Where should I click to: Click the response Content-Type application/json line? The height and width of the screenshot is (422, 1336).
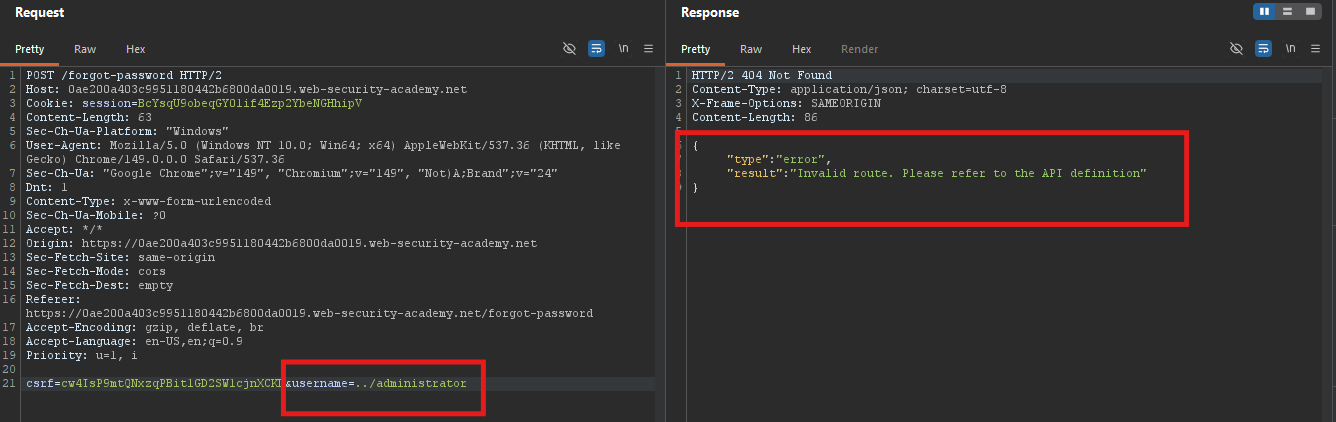849,89
